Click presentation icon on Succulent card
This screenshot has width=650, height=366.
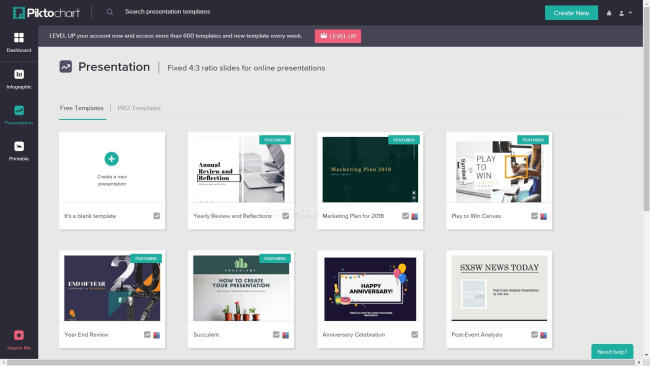(x=276, y=334)
